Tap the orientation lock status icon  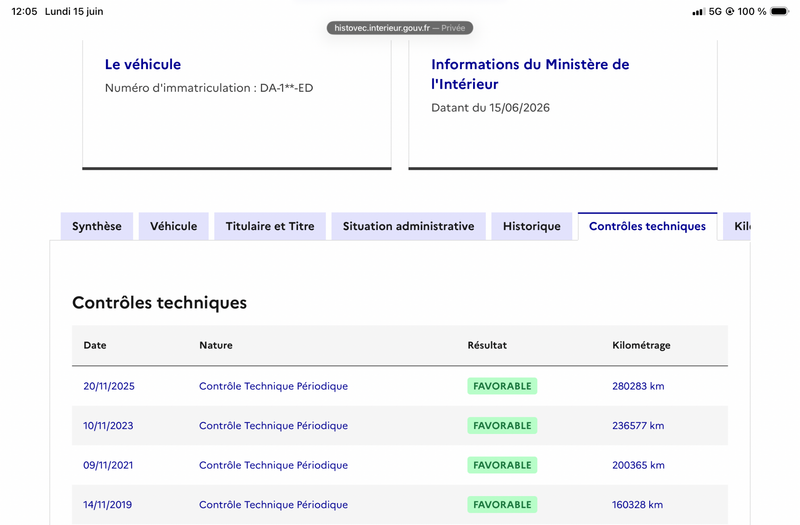(730, 11)
